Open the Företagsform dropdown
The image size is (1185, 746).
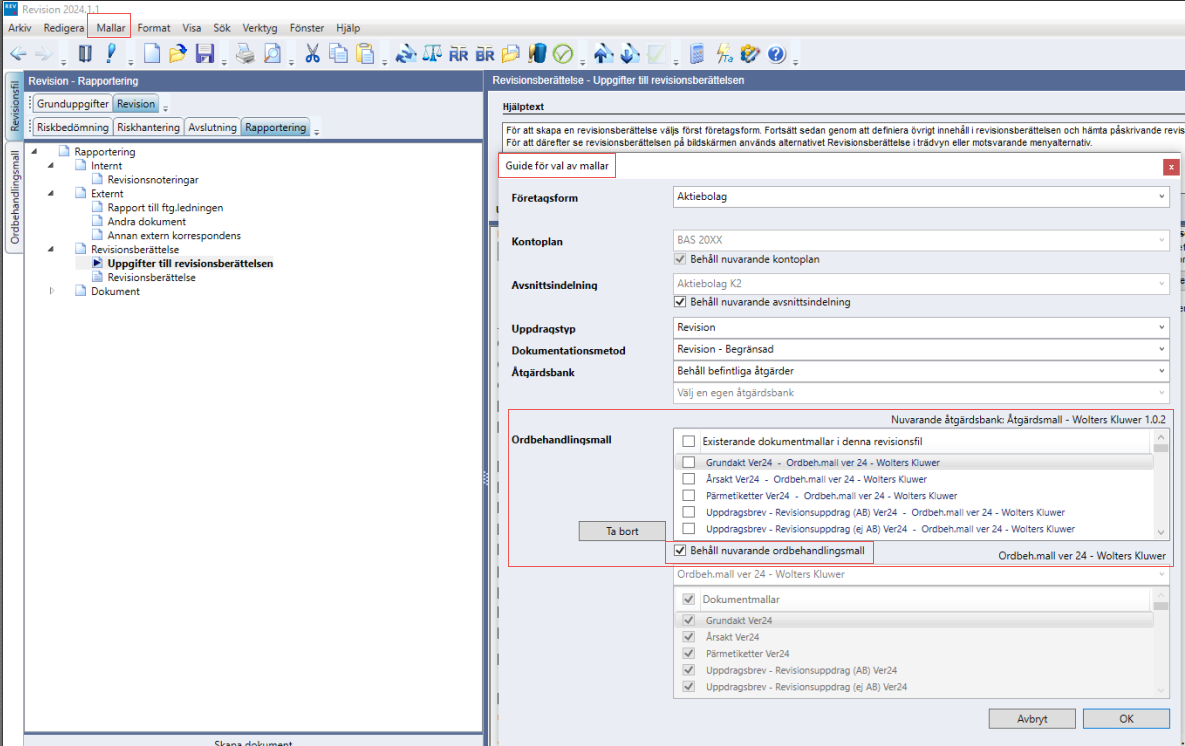pyautogui.click(x=921, y=197)
